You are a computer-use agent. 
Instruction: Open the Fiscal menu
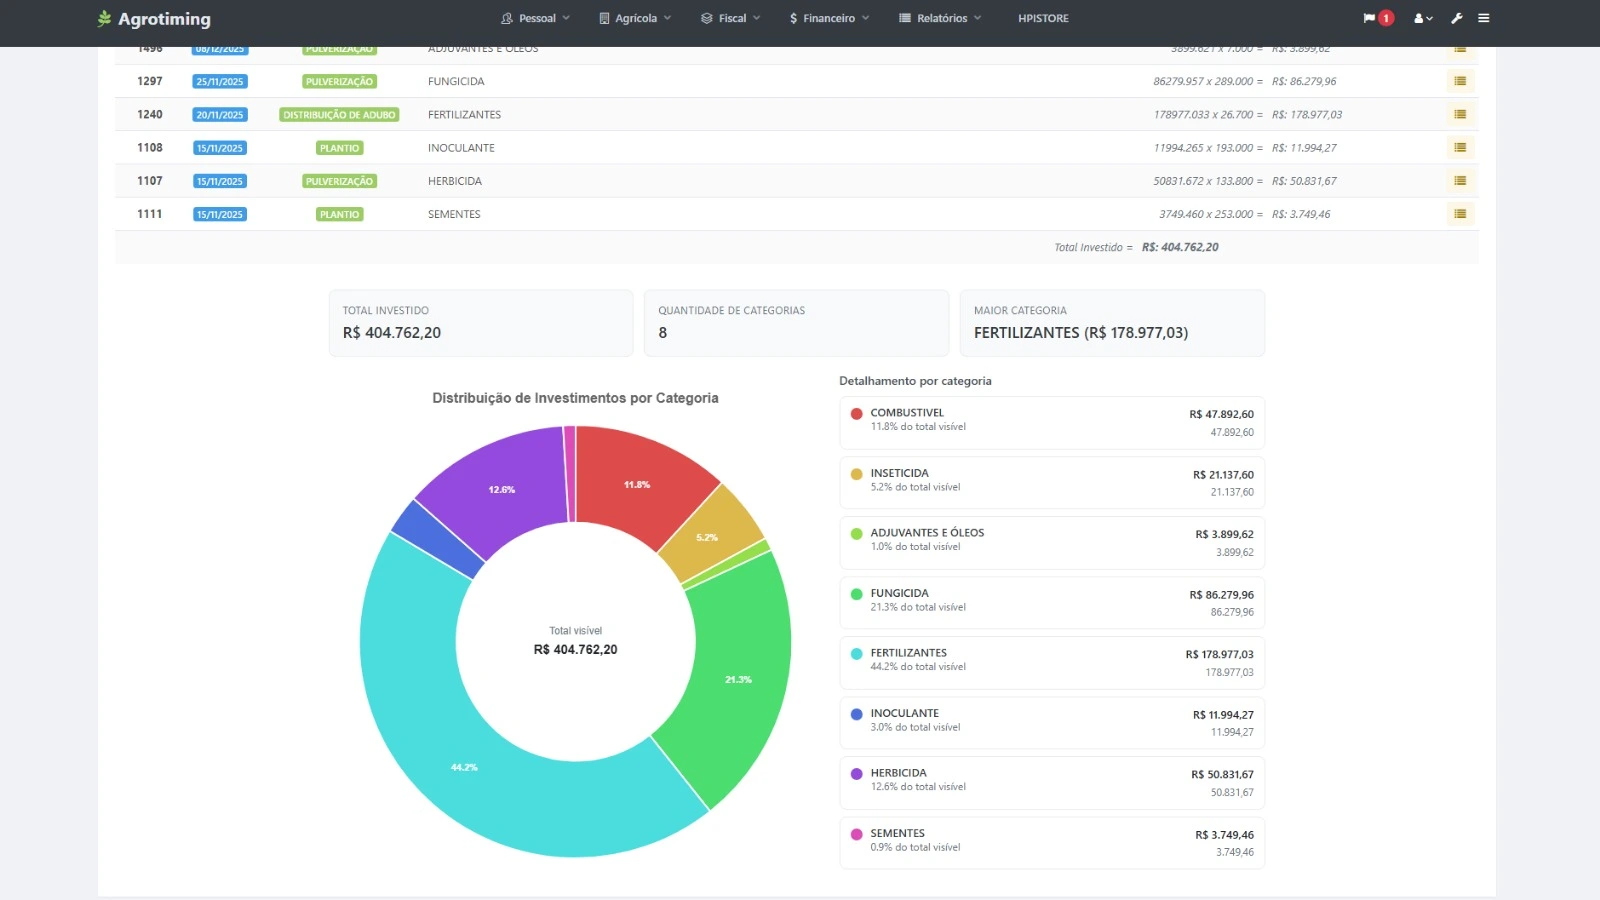pyautogui.click(x=731, y=18)
